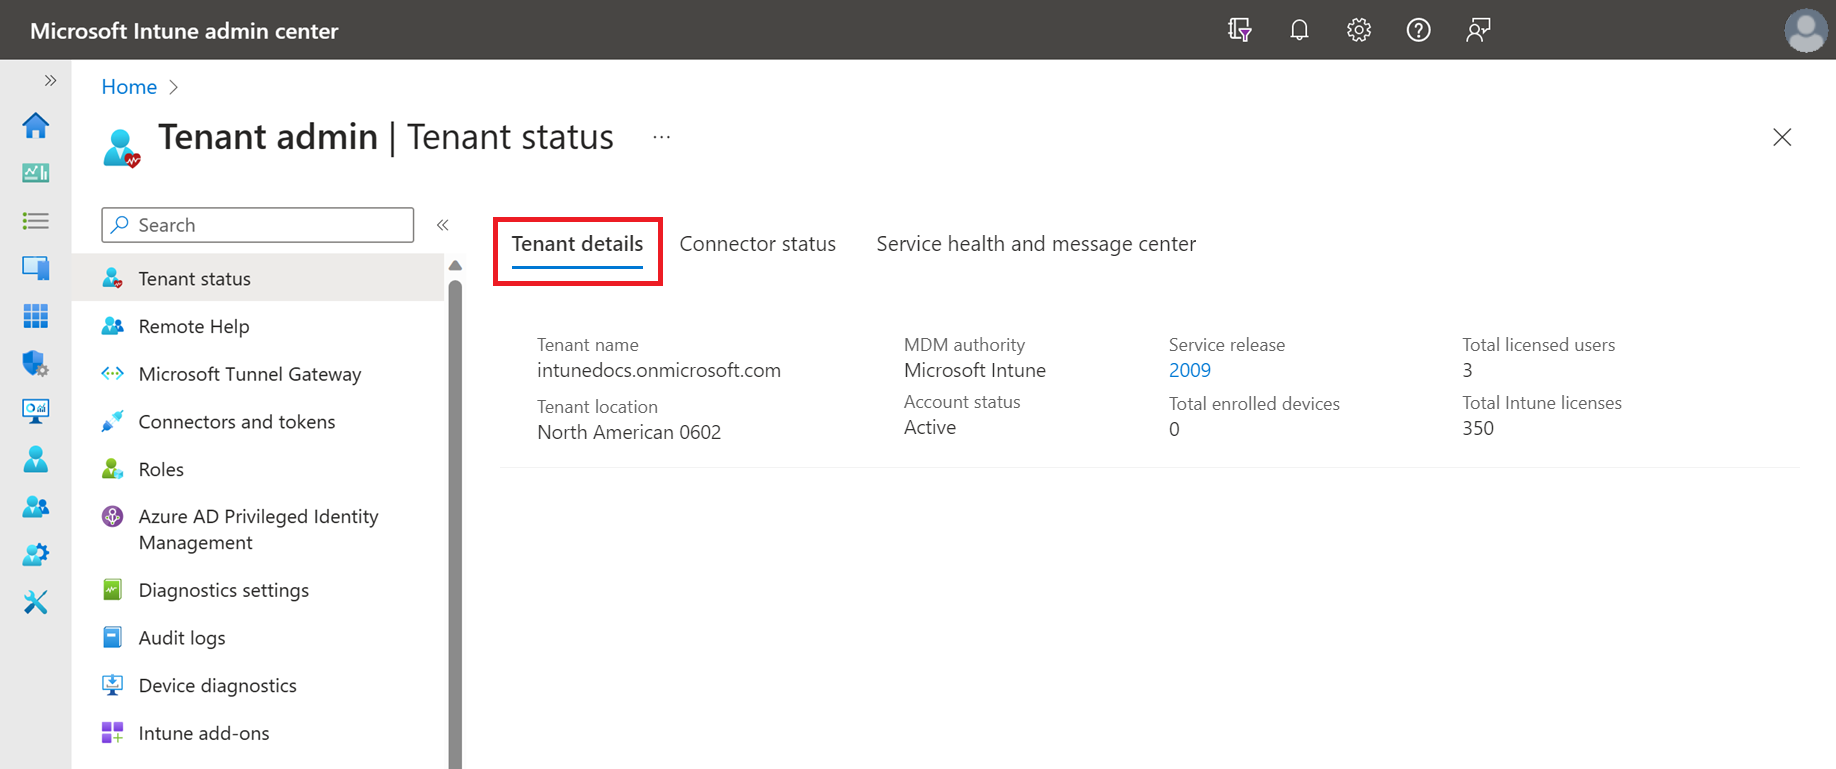1836x769 pixels.
Task: Click the side menu scrollbar up arrow
Action: pyautogui.click(x=455, y=266)
